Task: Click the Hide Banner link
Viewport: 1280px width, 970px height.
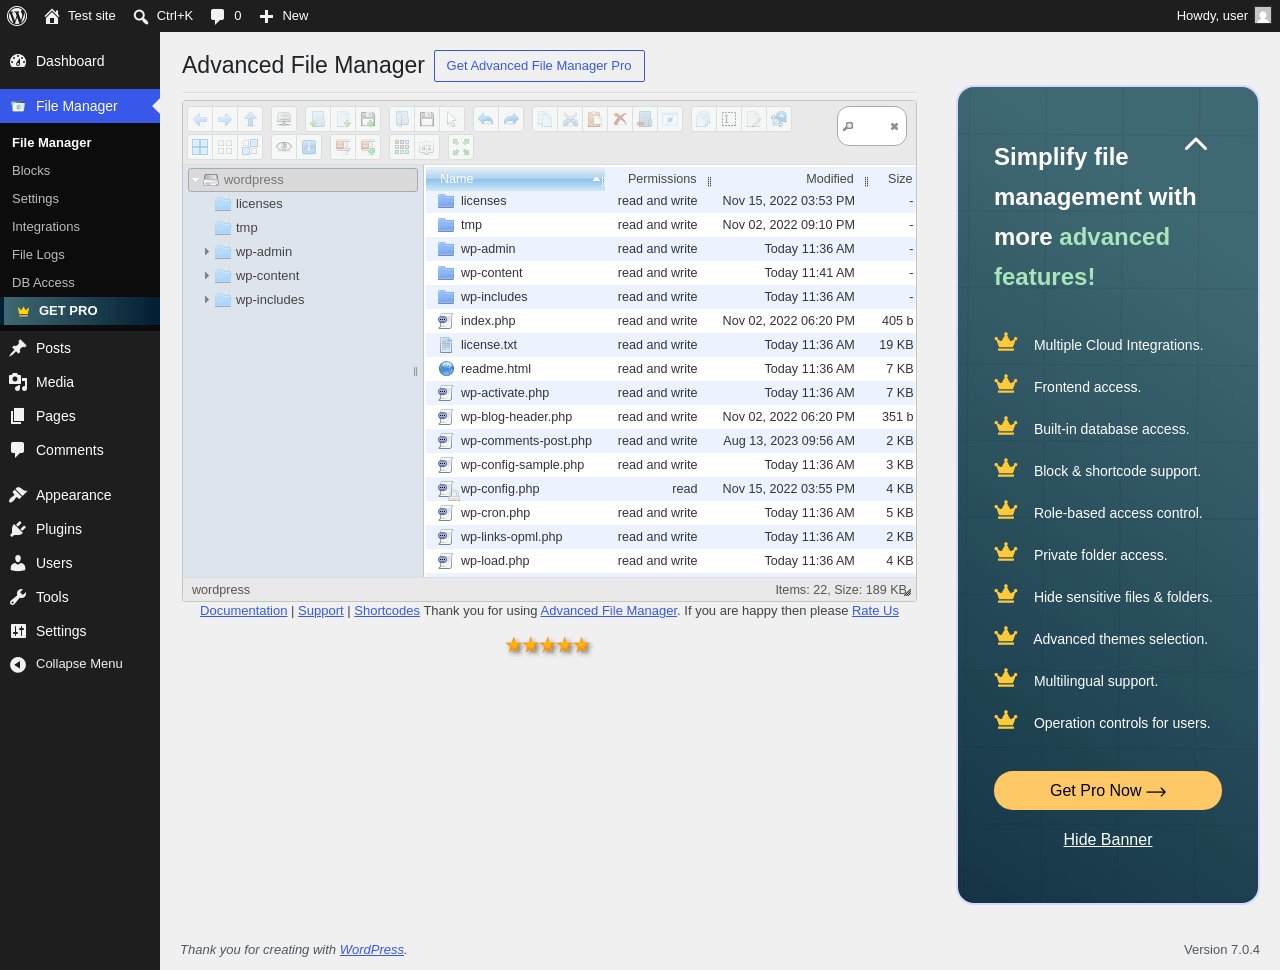Action: [1108, 840]
